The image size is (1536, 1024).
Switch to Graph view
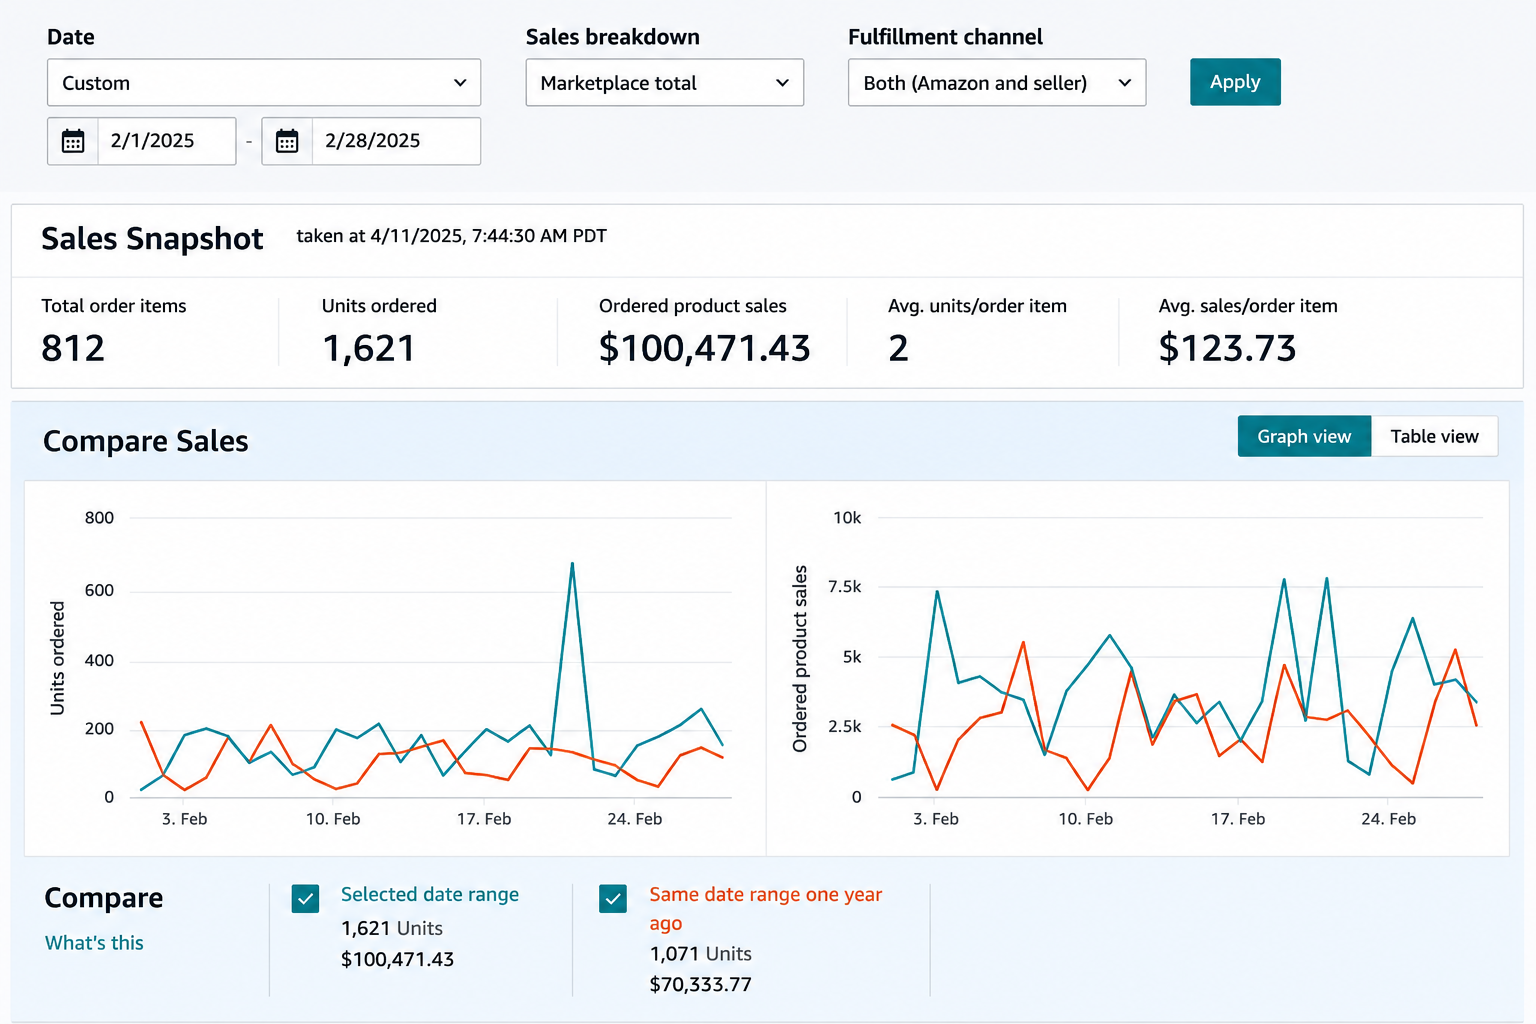pos(1304,436)
